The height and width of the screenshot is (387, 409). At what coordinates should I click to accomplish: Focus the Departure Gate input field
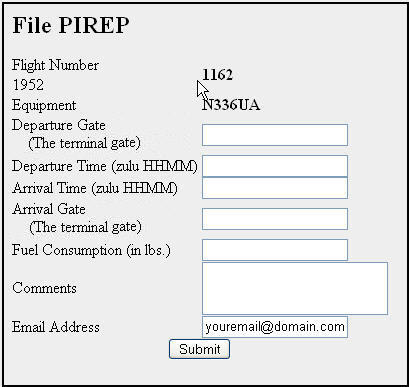[275, 135]
